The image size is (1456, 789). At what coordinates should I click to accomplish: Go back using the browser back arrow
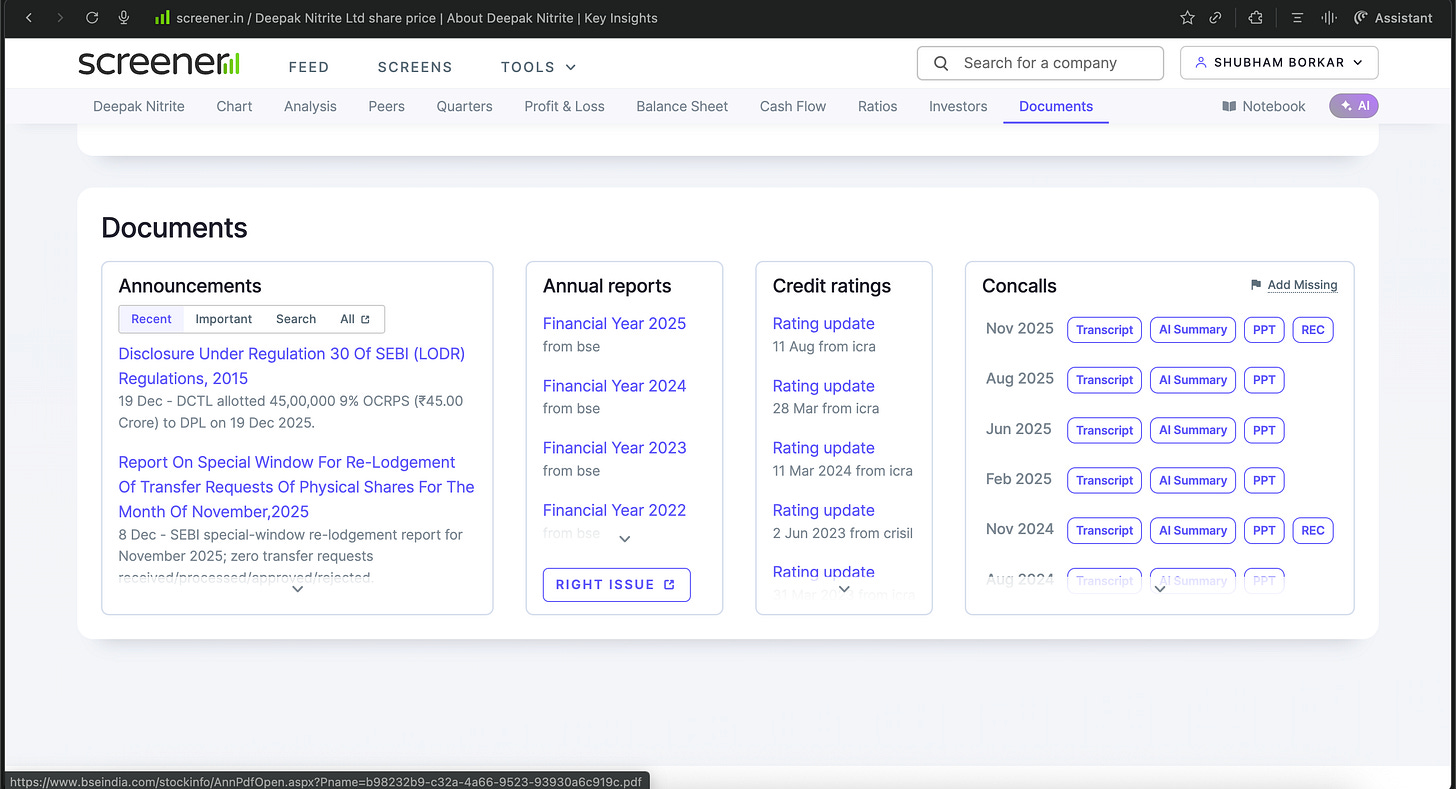point(28,18)
